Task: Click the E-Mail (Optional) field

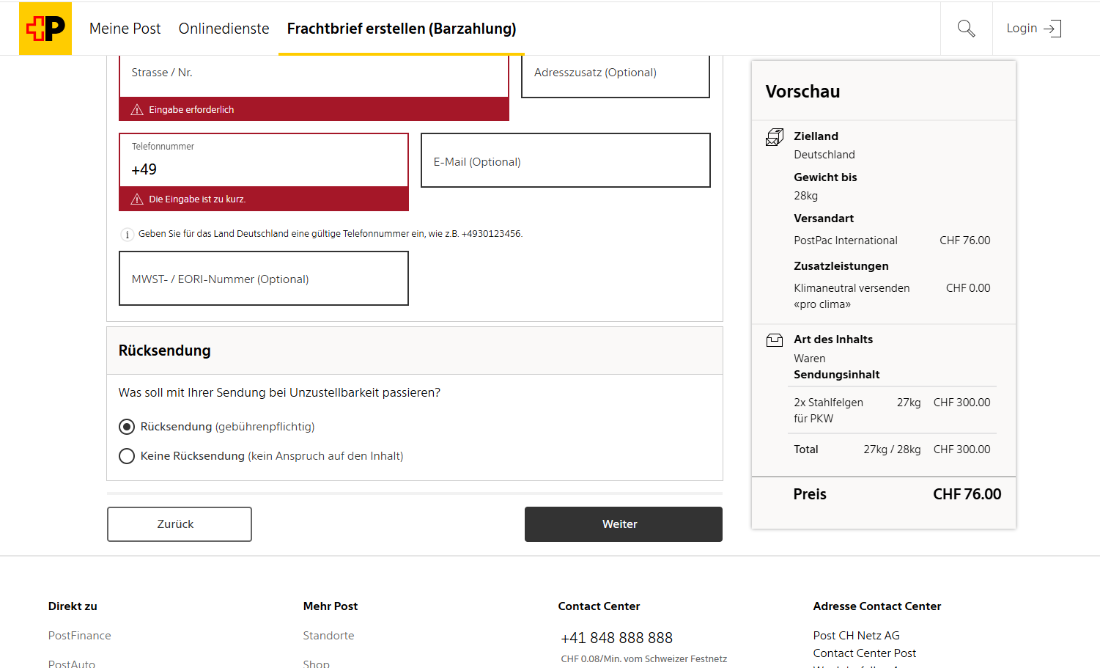Action: tap(565, 161)
